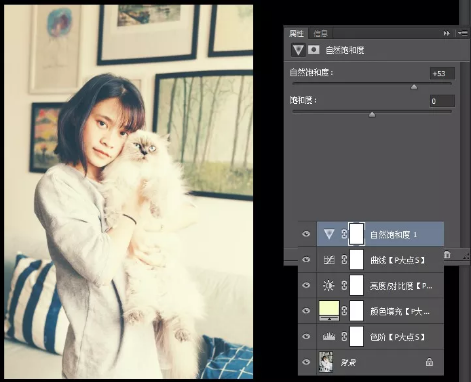This screenshot has width=471, height=382.
Task: Select the 颜色填充 layer name
Action: 400,311
